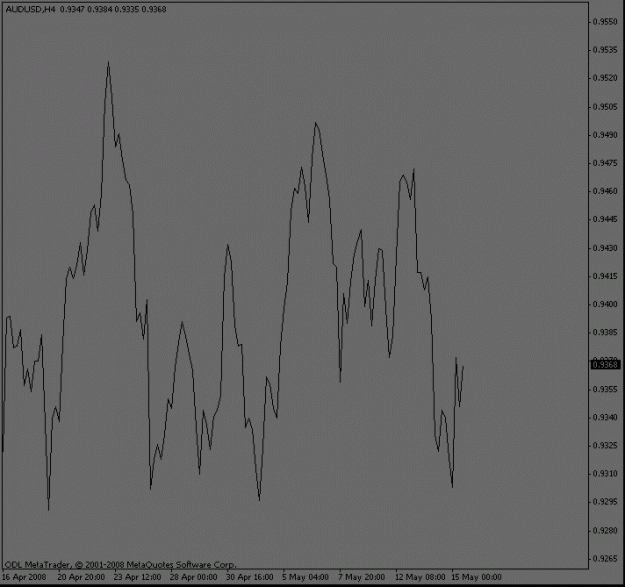Click the 0.9505 price axis label
625x587 pixels.
605,107
